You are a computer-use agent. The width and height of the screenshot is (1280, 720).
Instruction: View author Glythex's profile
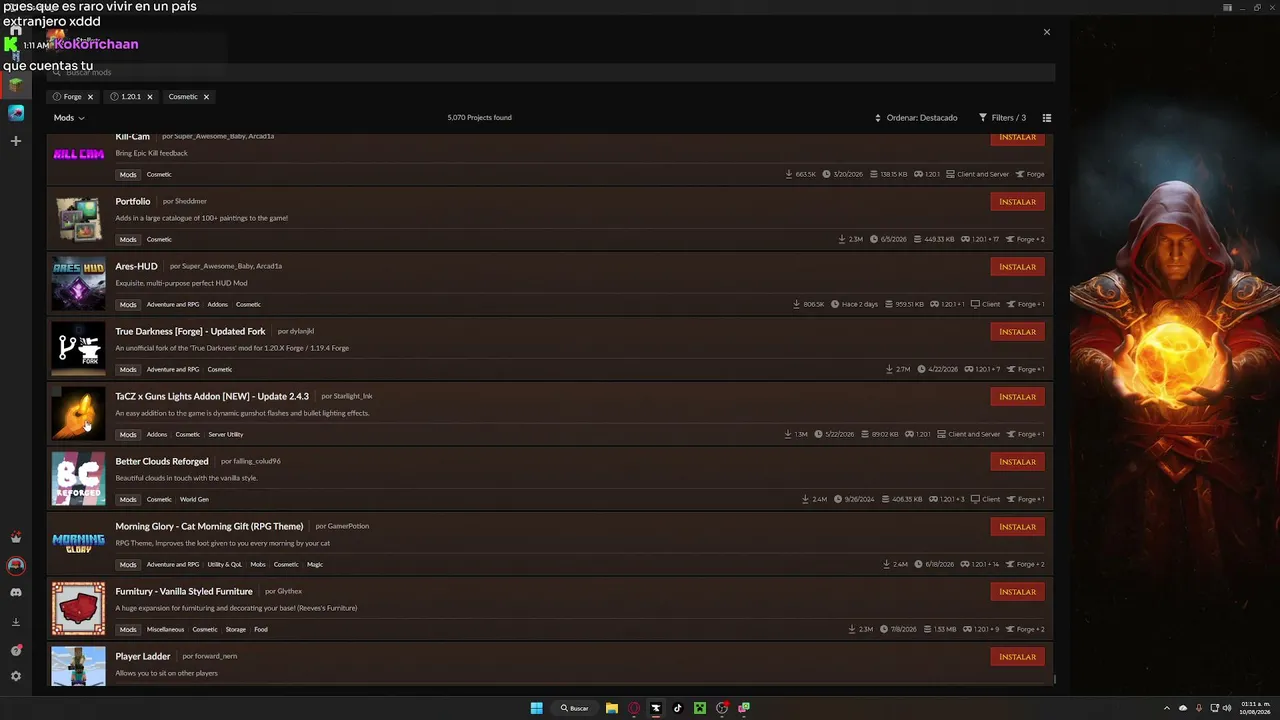click(289, 591)
